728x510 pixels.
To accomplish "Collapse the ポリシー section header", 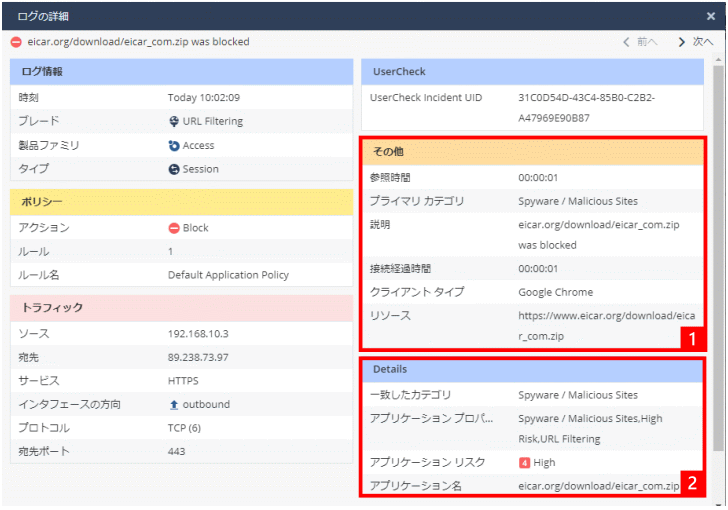I will (x=181, y=202).
